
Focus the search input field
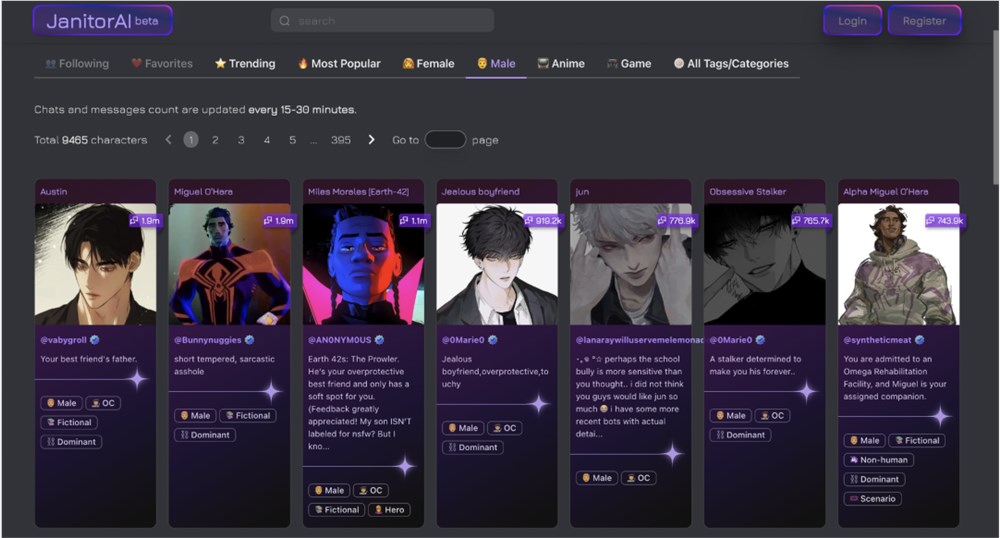[383, 21]
